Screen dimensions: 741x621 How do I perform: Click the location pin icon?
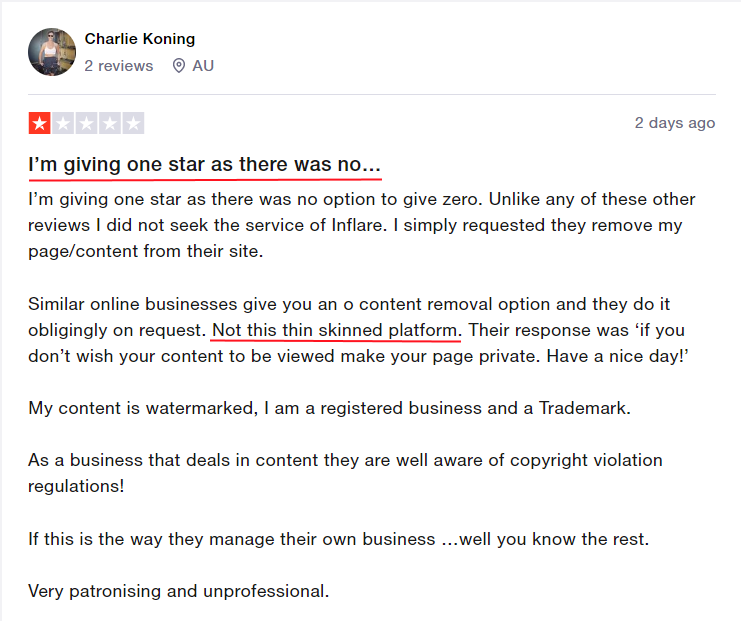(179, 66)
